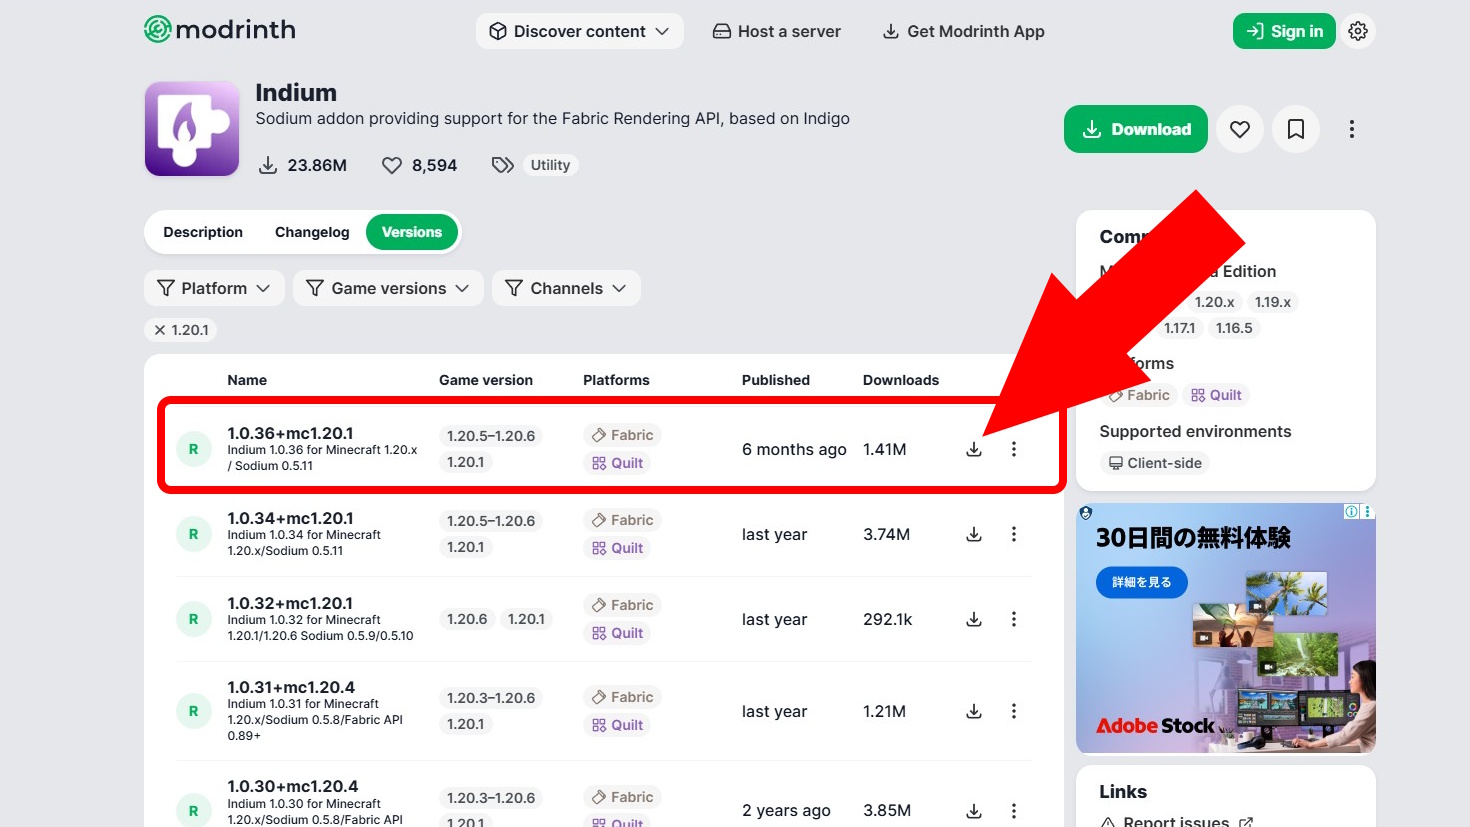Open the project's more options menu
This screenshot has width=1470, height=827.
(1352, 129)
